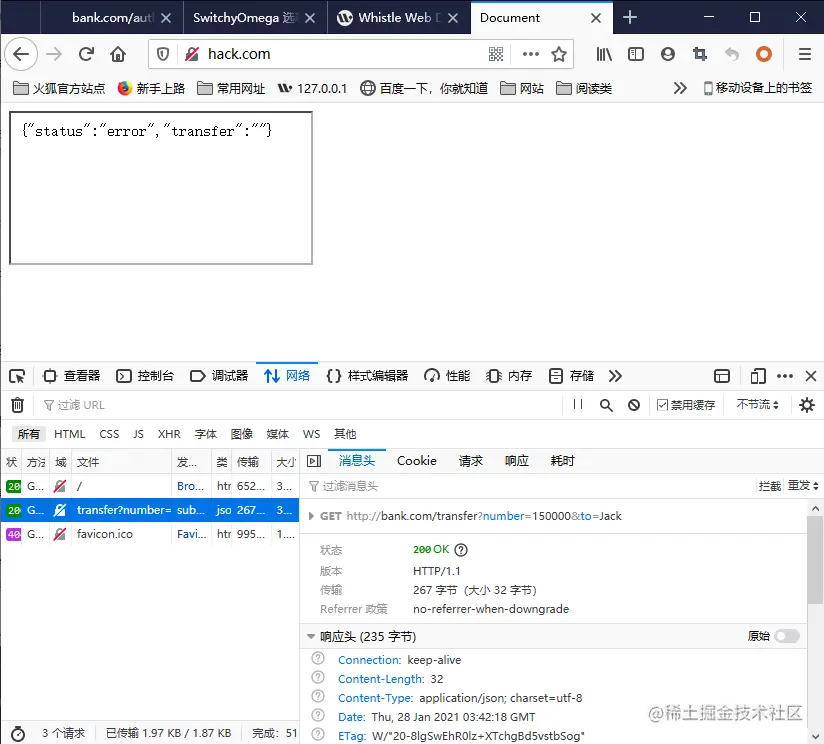Click the Block (拦截) button
Image resolution: width=824 pixels, height=744 pixels.
click(x=770, y=486)
